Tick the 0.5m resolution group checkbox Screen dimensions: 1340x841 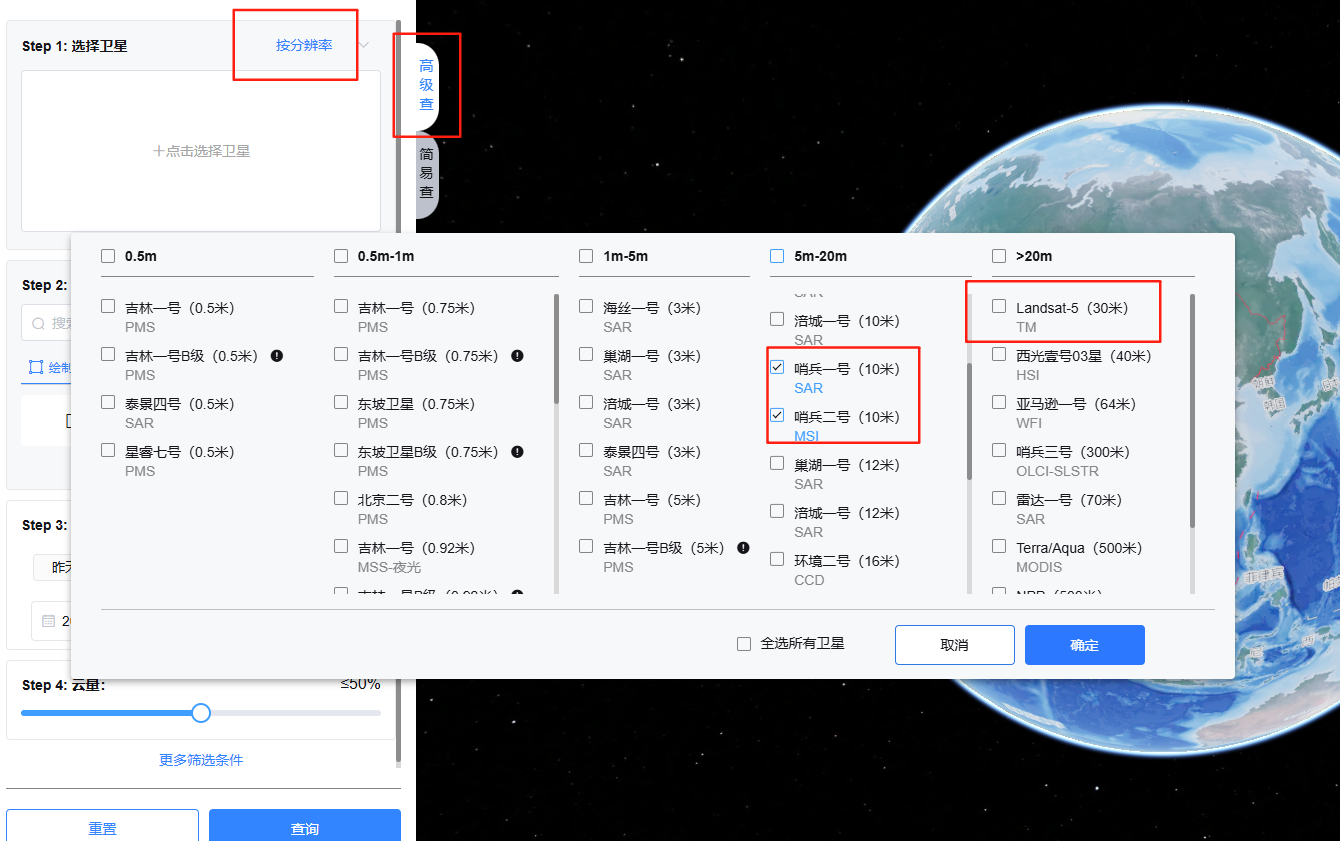[108, 256]
